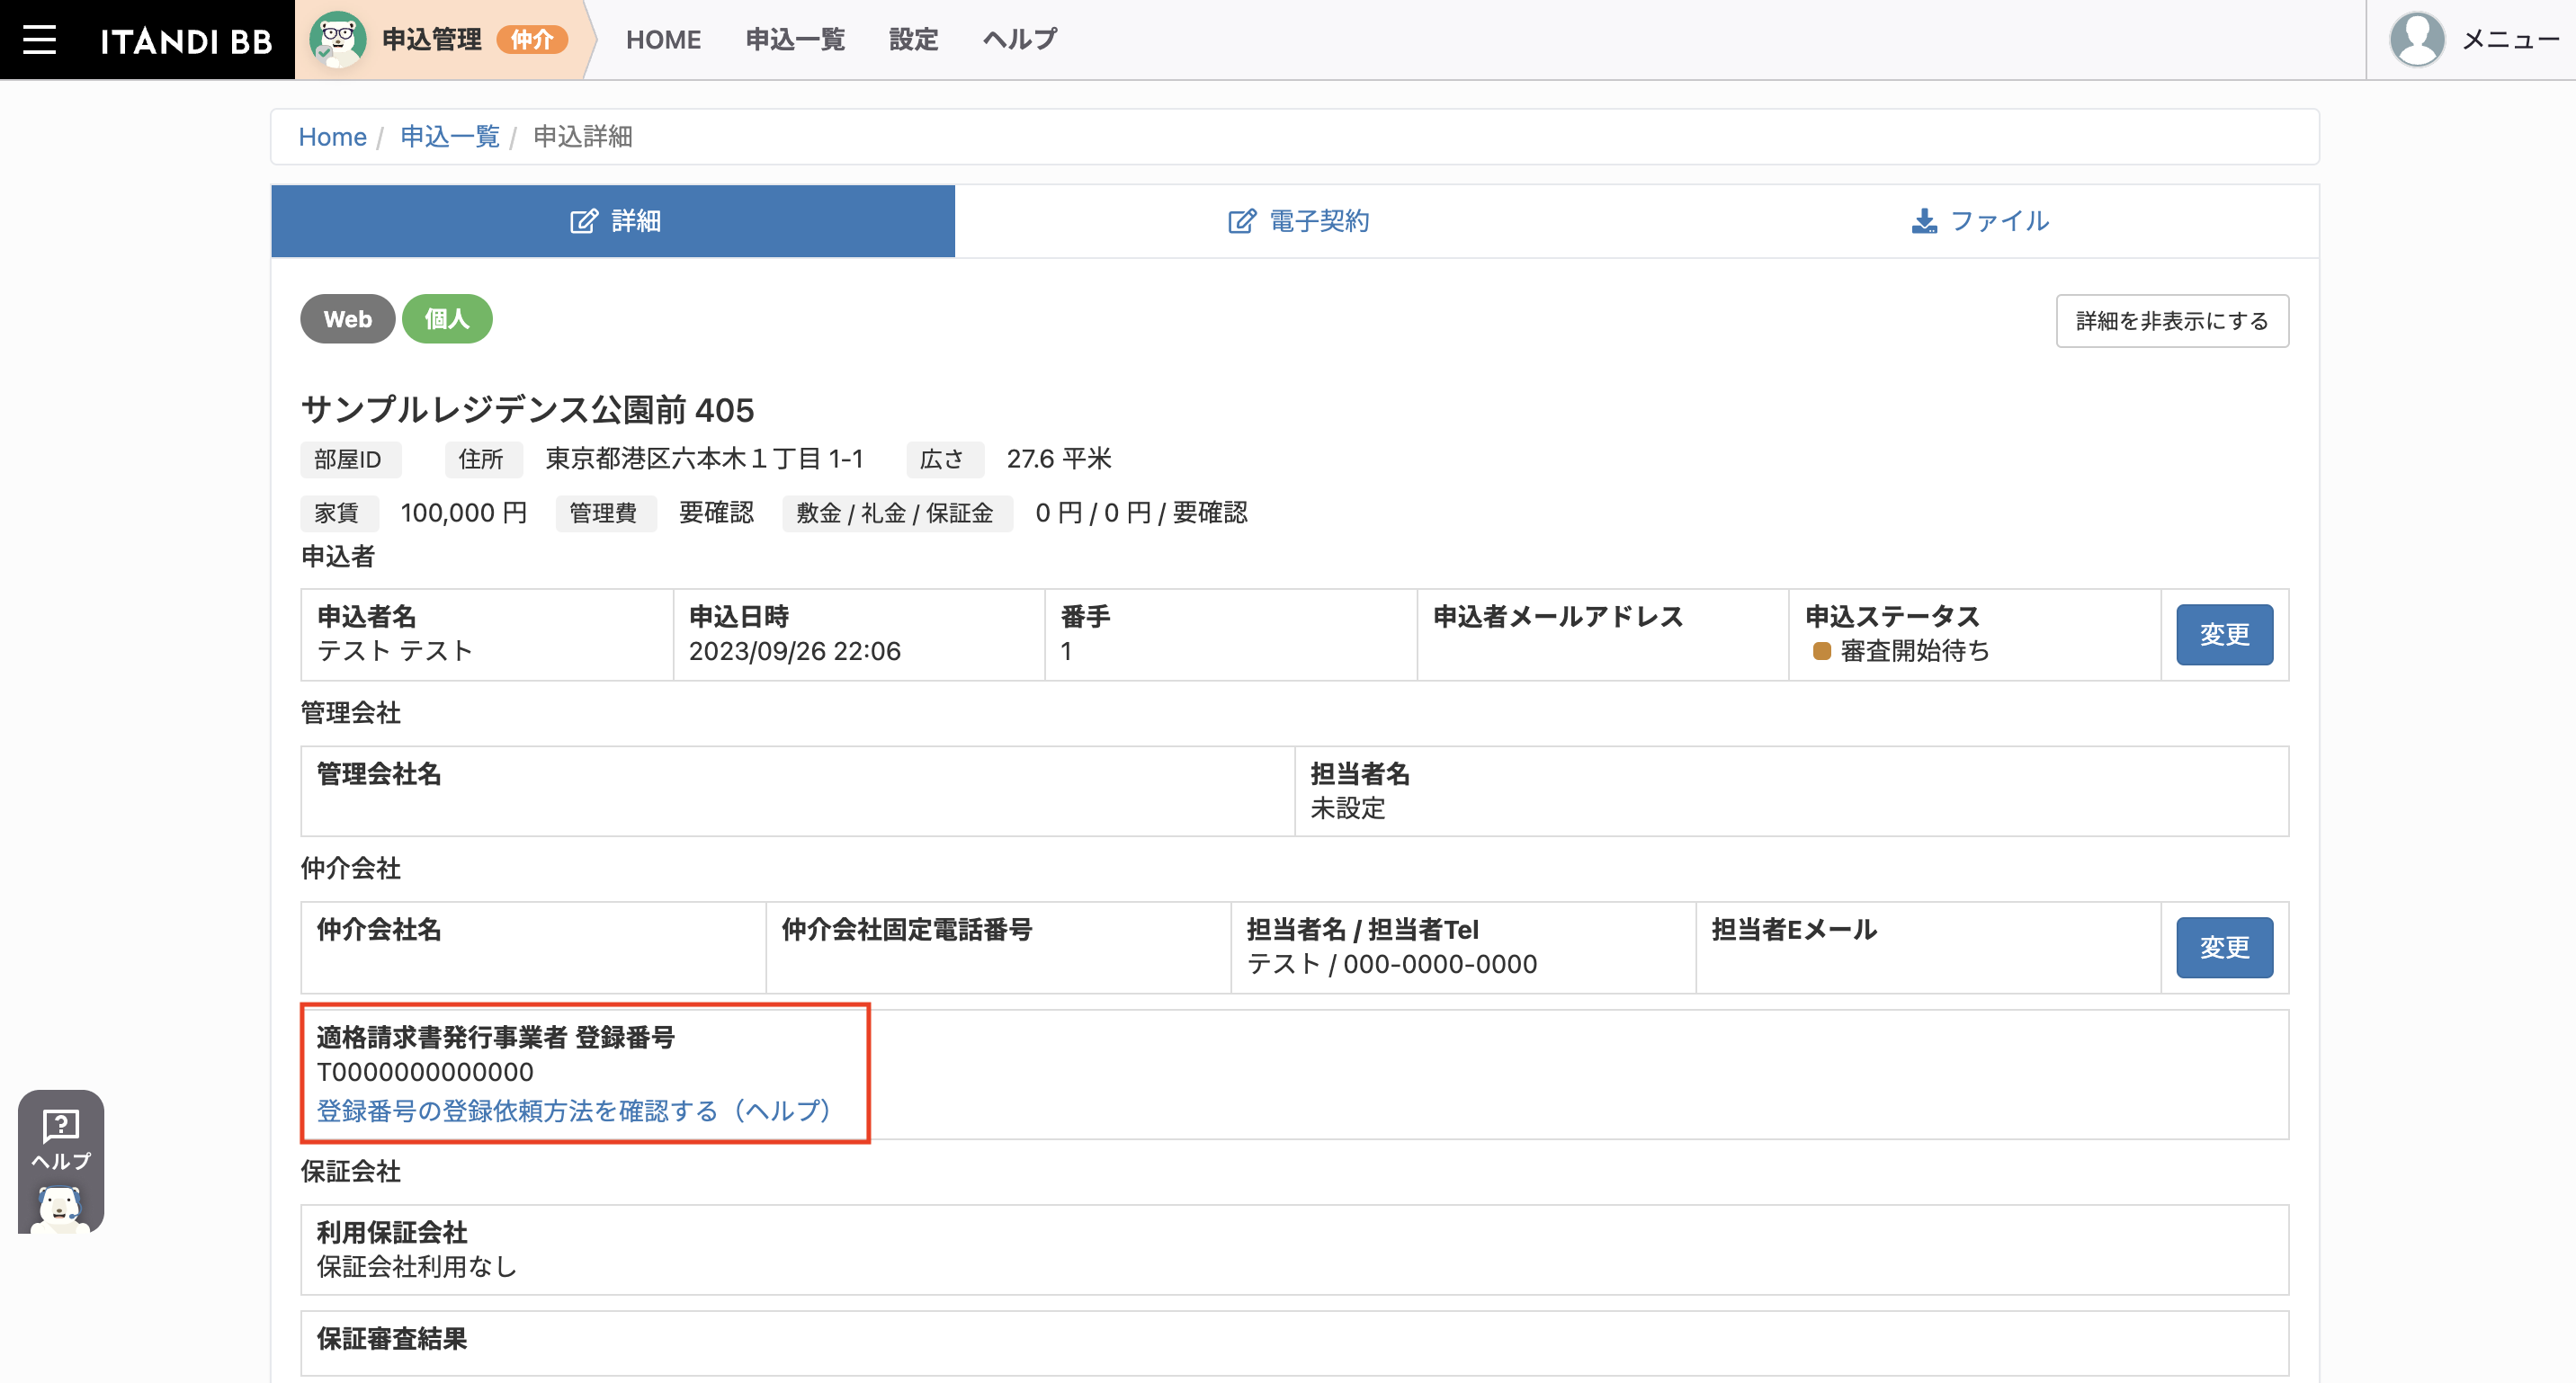
Task: Click the ITANDI BB logo
Action: tap(186, 41)
